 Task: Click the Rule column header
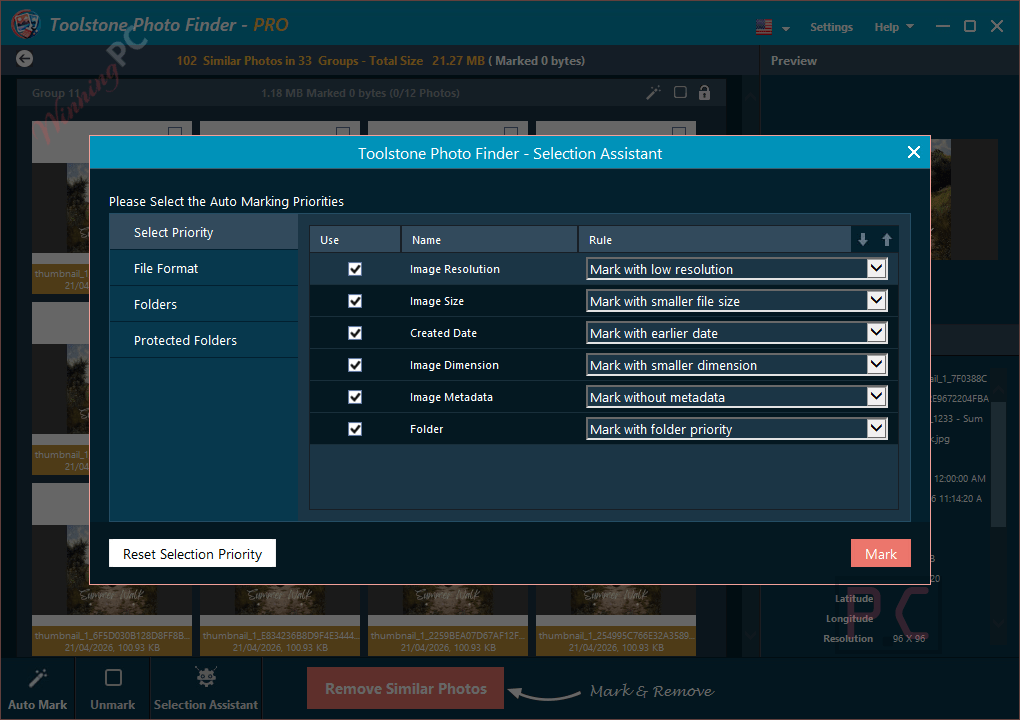tap(714, 239)
